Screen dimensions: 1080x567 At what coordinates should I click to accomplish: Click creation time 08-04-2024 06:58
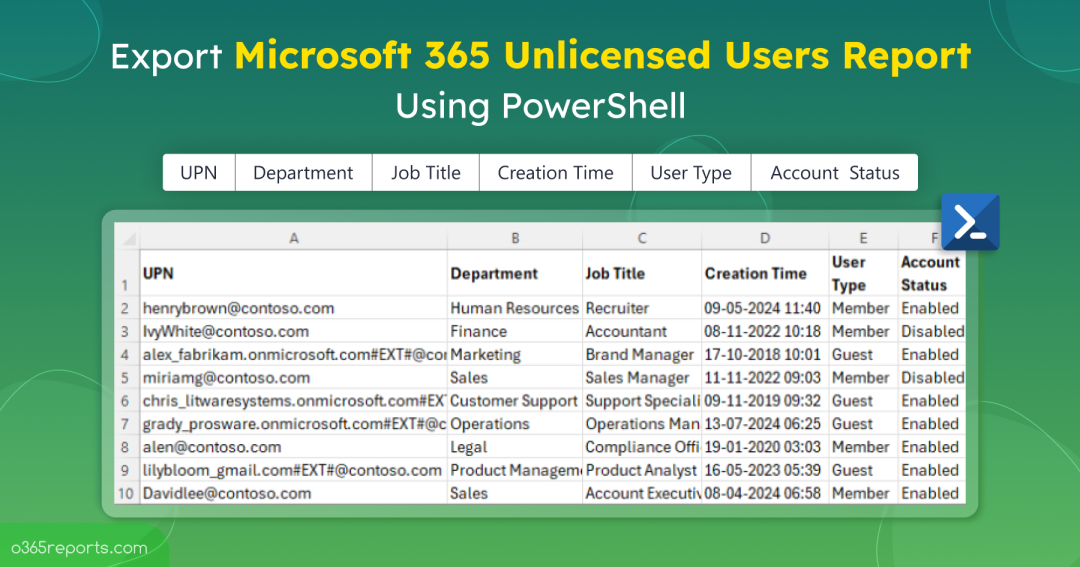[x=765, y=493]
